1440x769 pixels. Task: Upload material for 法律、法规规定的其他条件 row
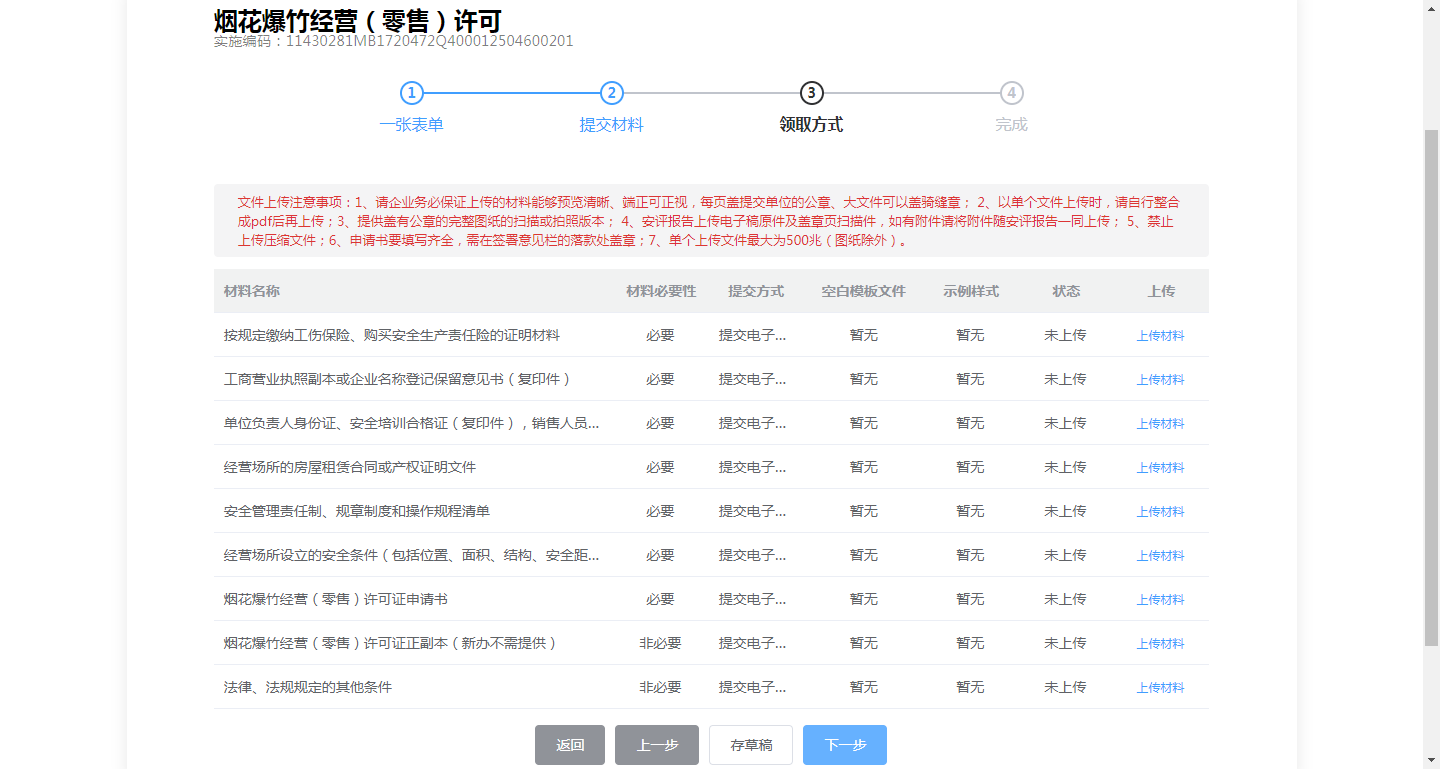click(x=1160, y=688)
